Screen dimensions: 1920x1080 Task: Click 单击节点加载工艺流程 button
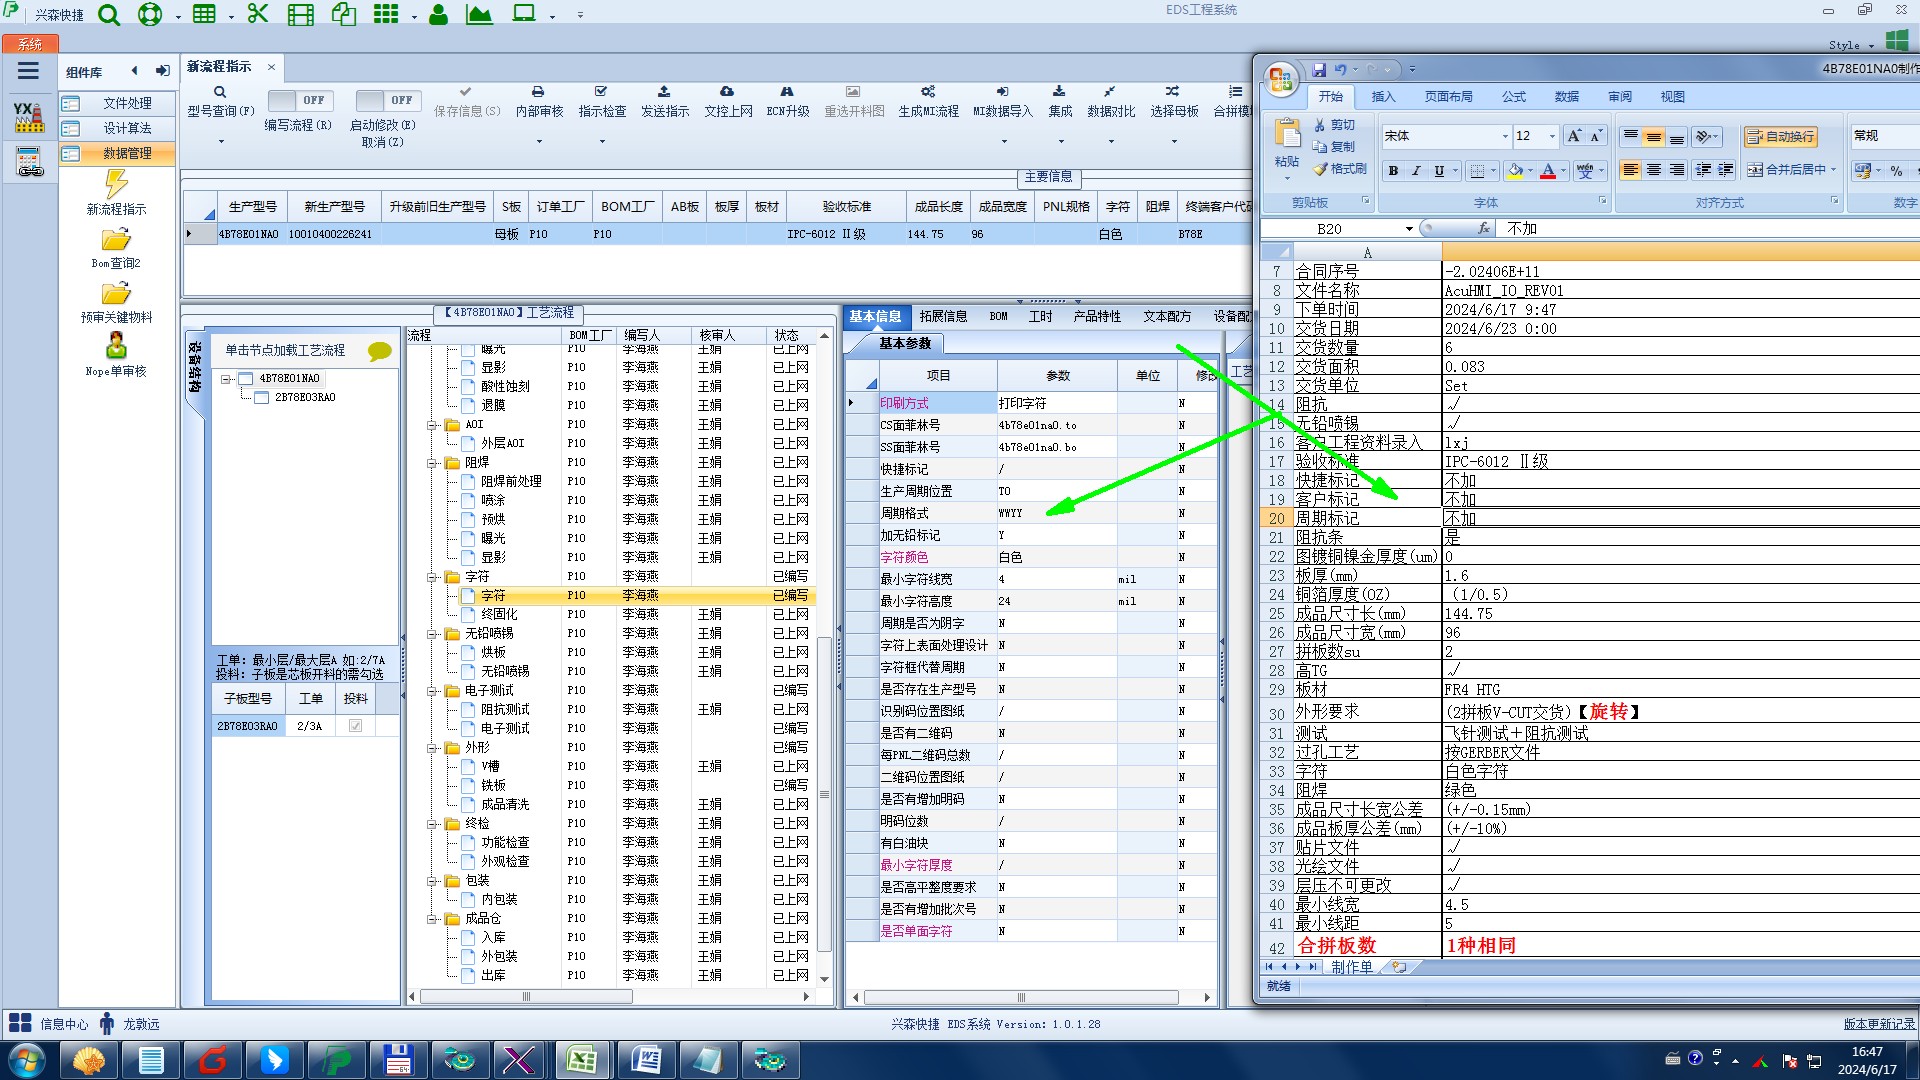click(x=285, y=350)
